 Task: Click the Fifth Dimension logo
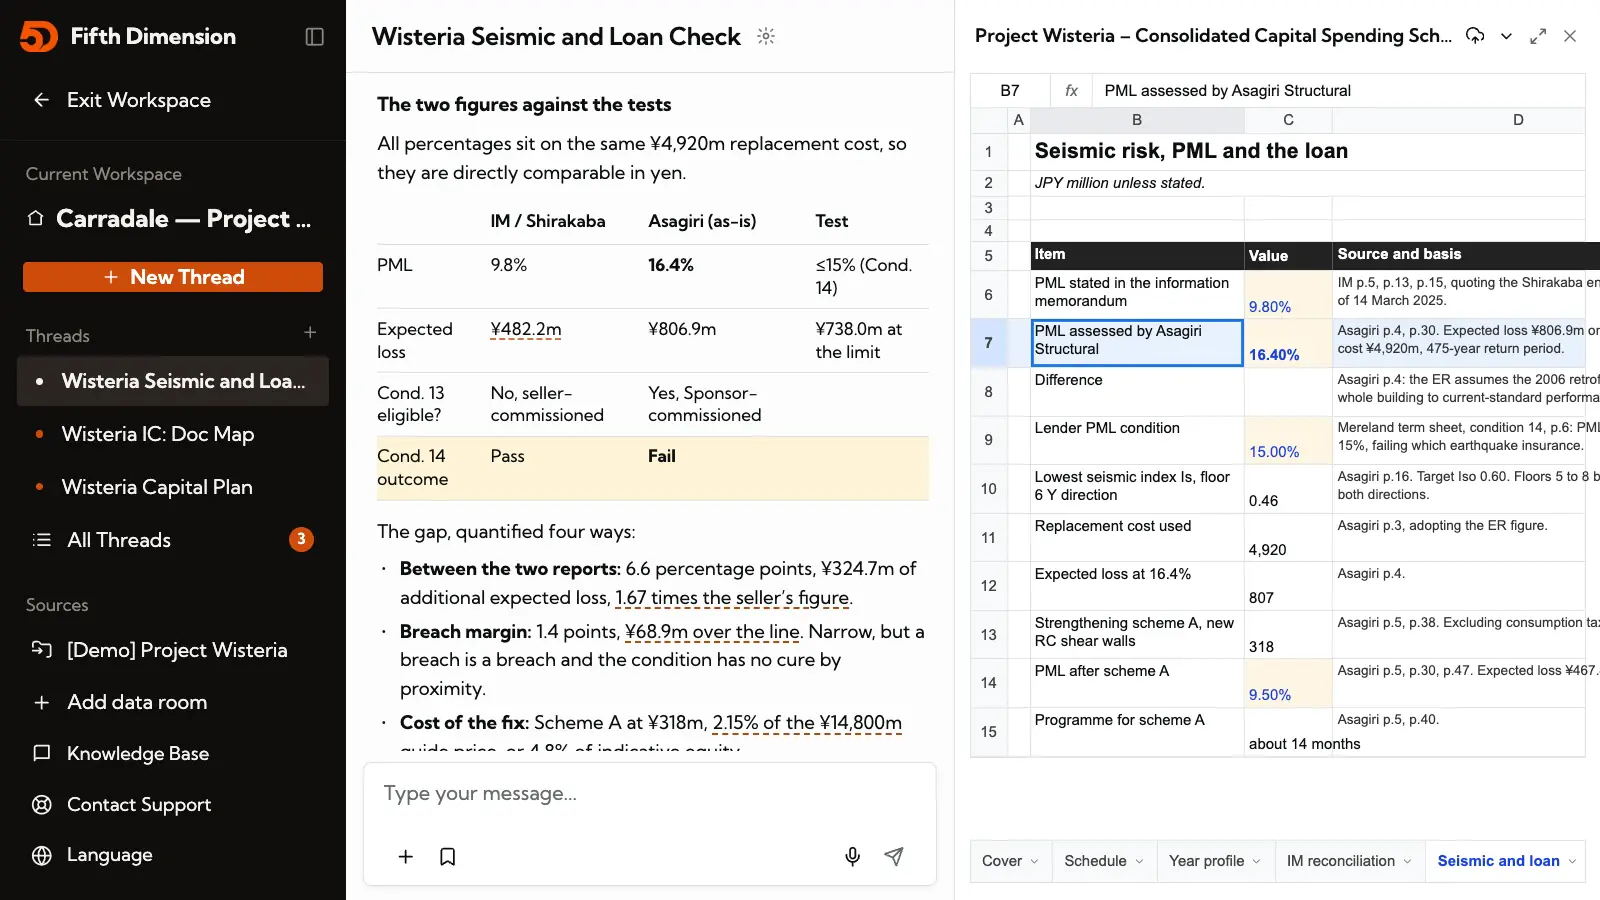(x=39, y=36)
